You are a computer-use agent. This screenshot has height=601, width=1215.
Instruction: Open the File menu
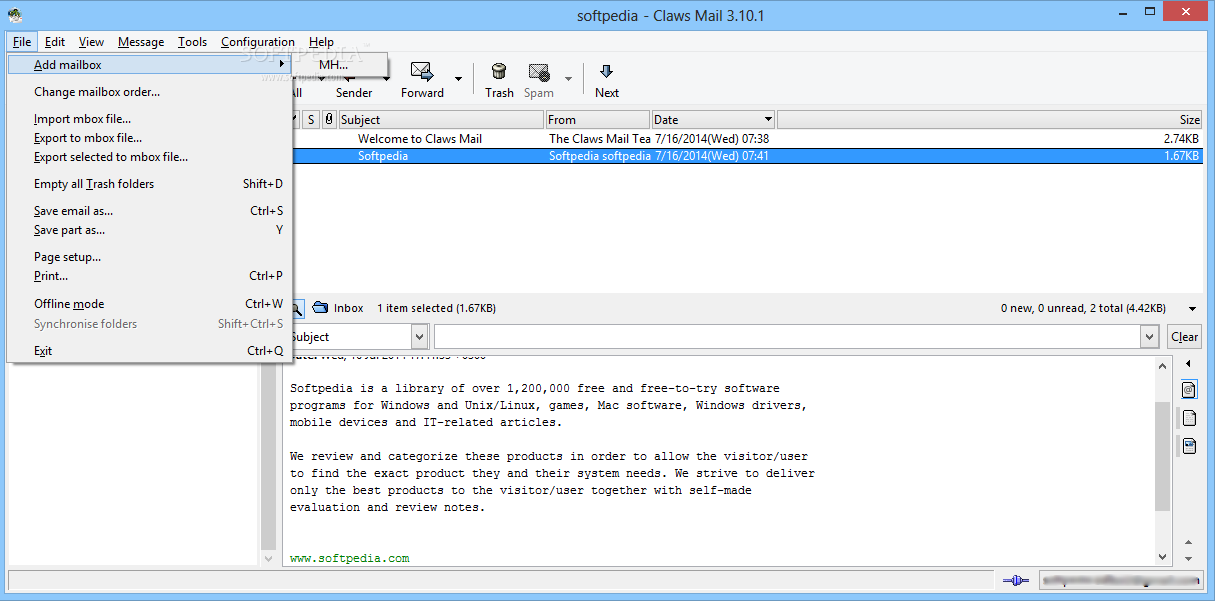coord(22,42)
